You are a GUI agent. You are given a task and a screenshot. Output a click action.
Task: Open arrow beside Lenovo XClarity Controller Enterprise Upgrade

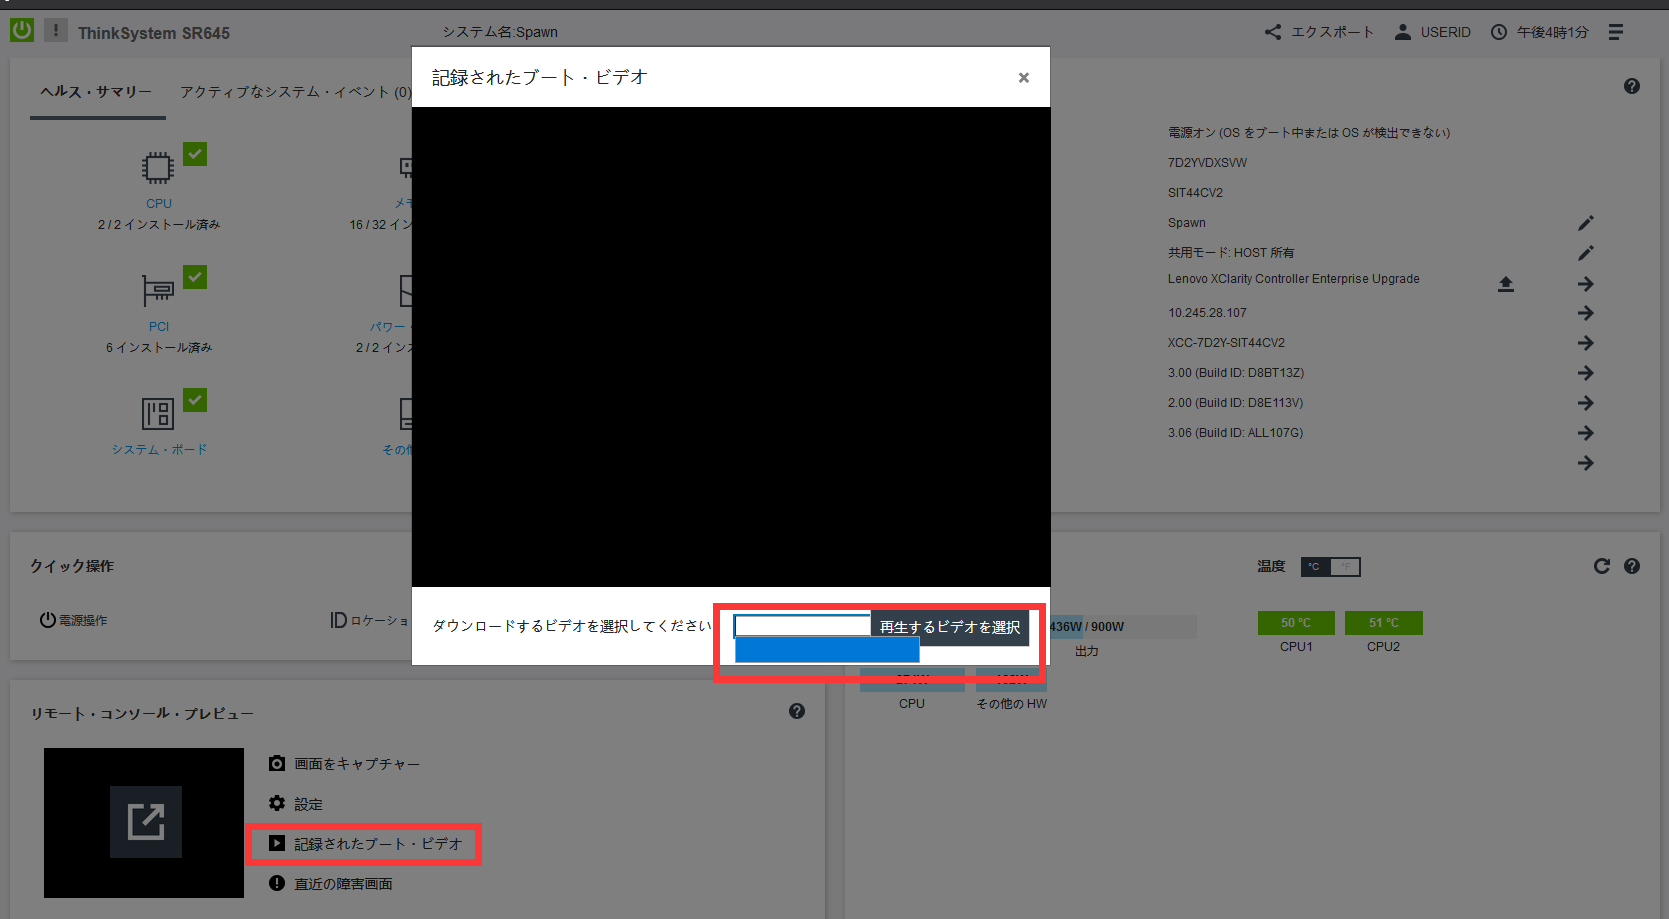tap(1586, 284)
